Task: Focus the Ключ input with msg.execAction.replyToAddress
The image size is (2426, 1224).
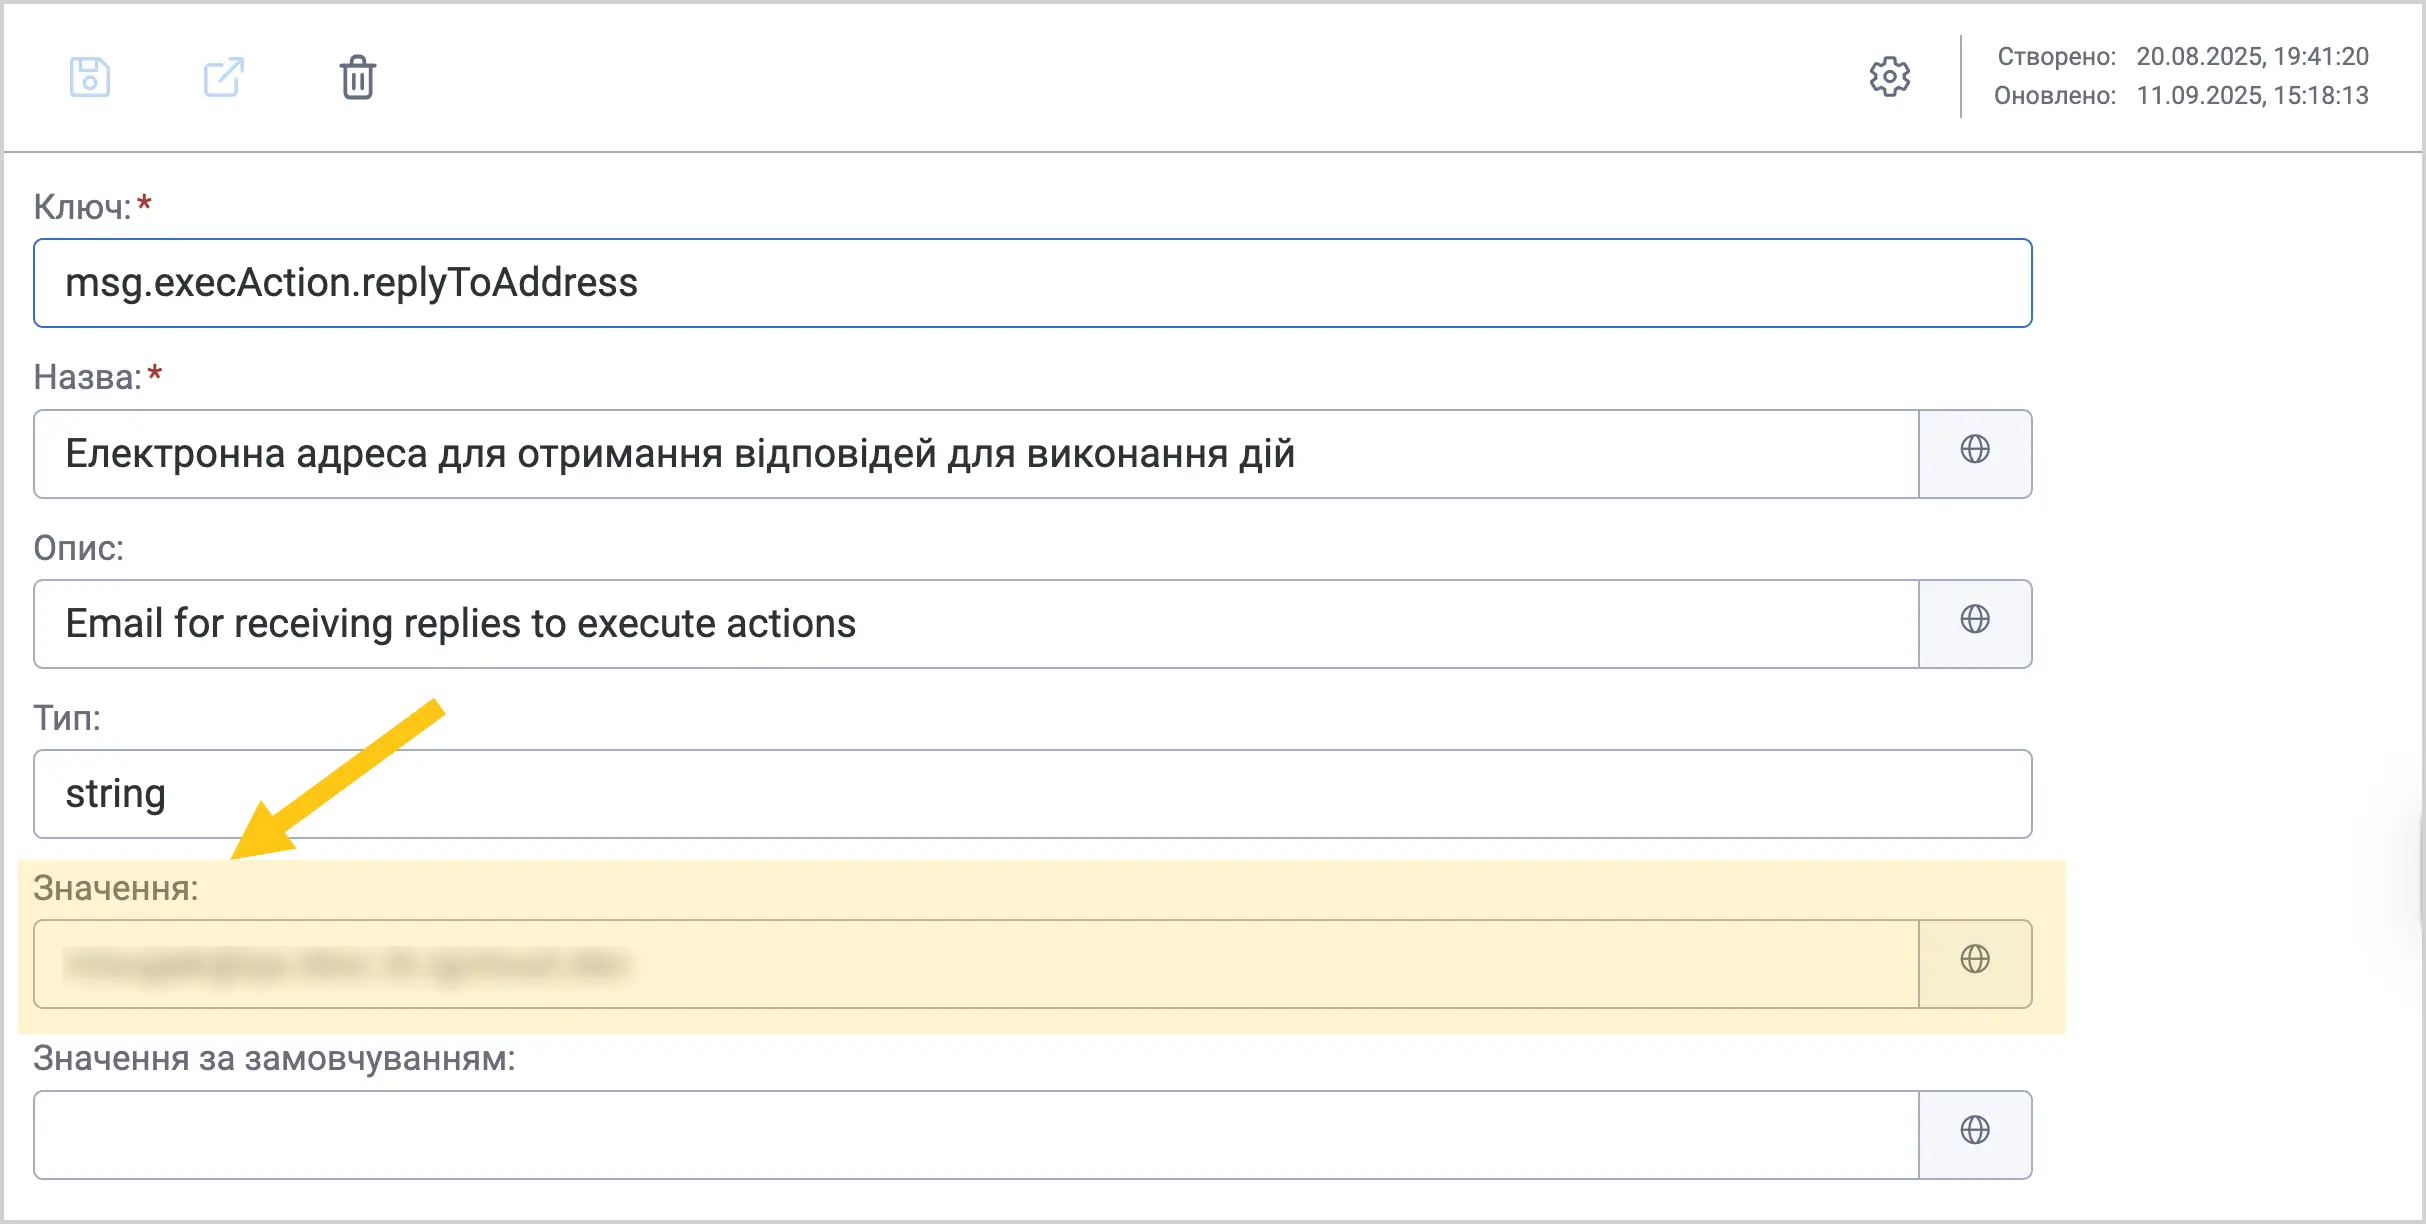Action: (x=1033, y=283)
